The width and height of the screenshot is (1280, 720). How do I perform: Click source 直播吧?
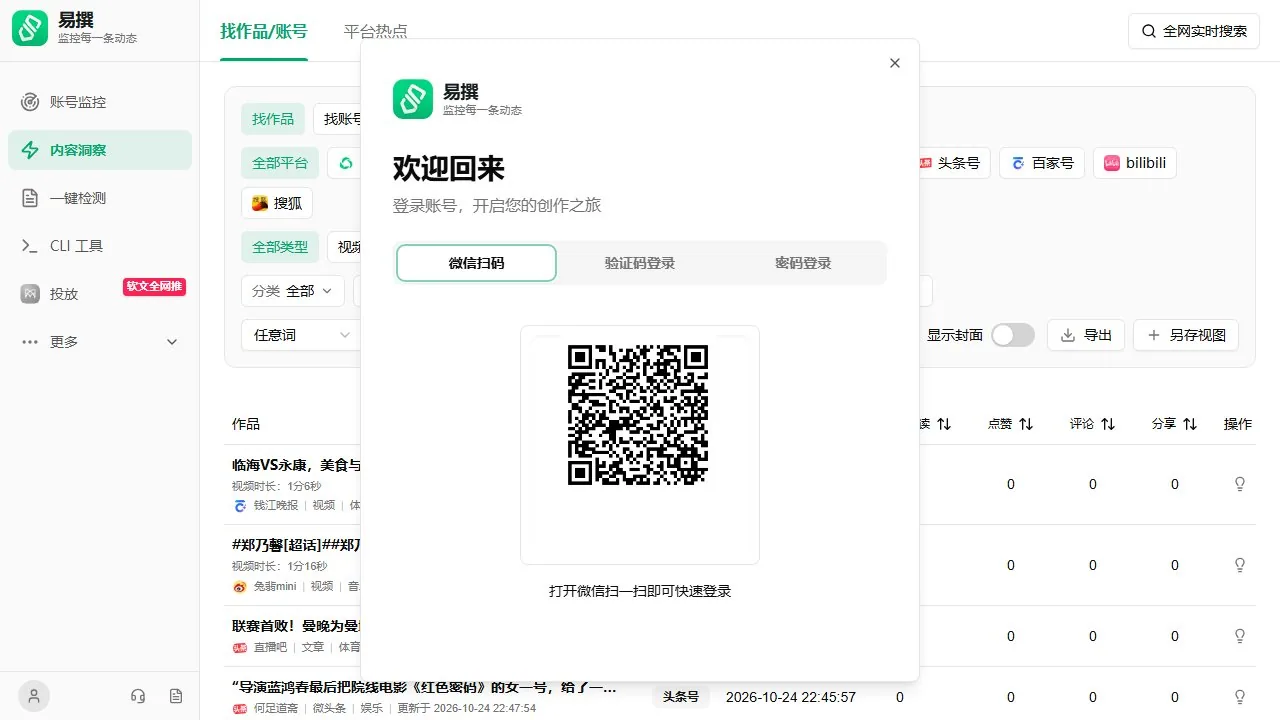[x=270, y=648]
